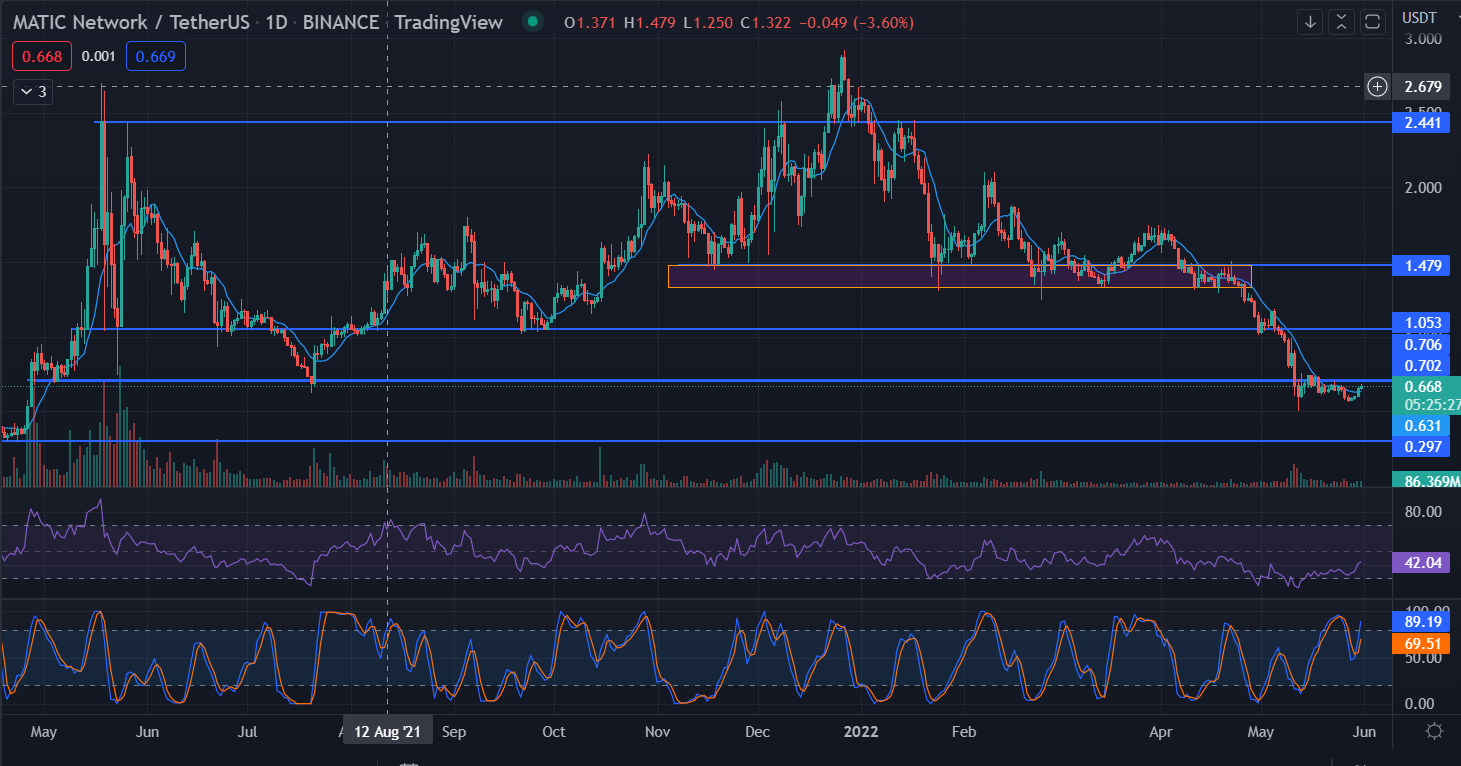Click the 0.706 price label
Viewport: 1461px width, 766px height.
tap(1421, 344)
